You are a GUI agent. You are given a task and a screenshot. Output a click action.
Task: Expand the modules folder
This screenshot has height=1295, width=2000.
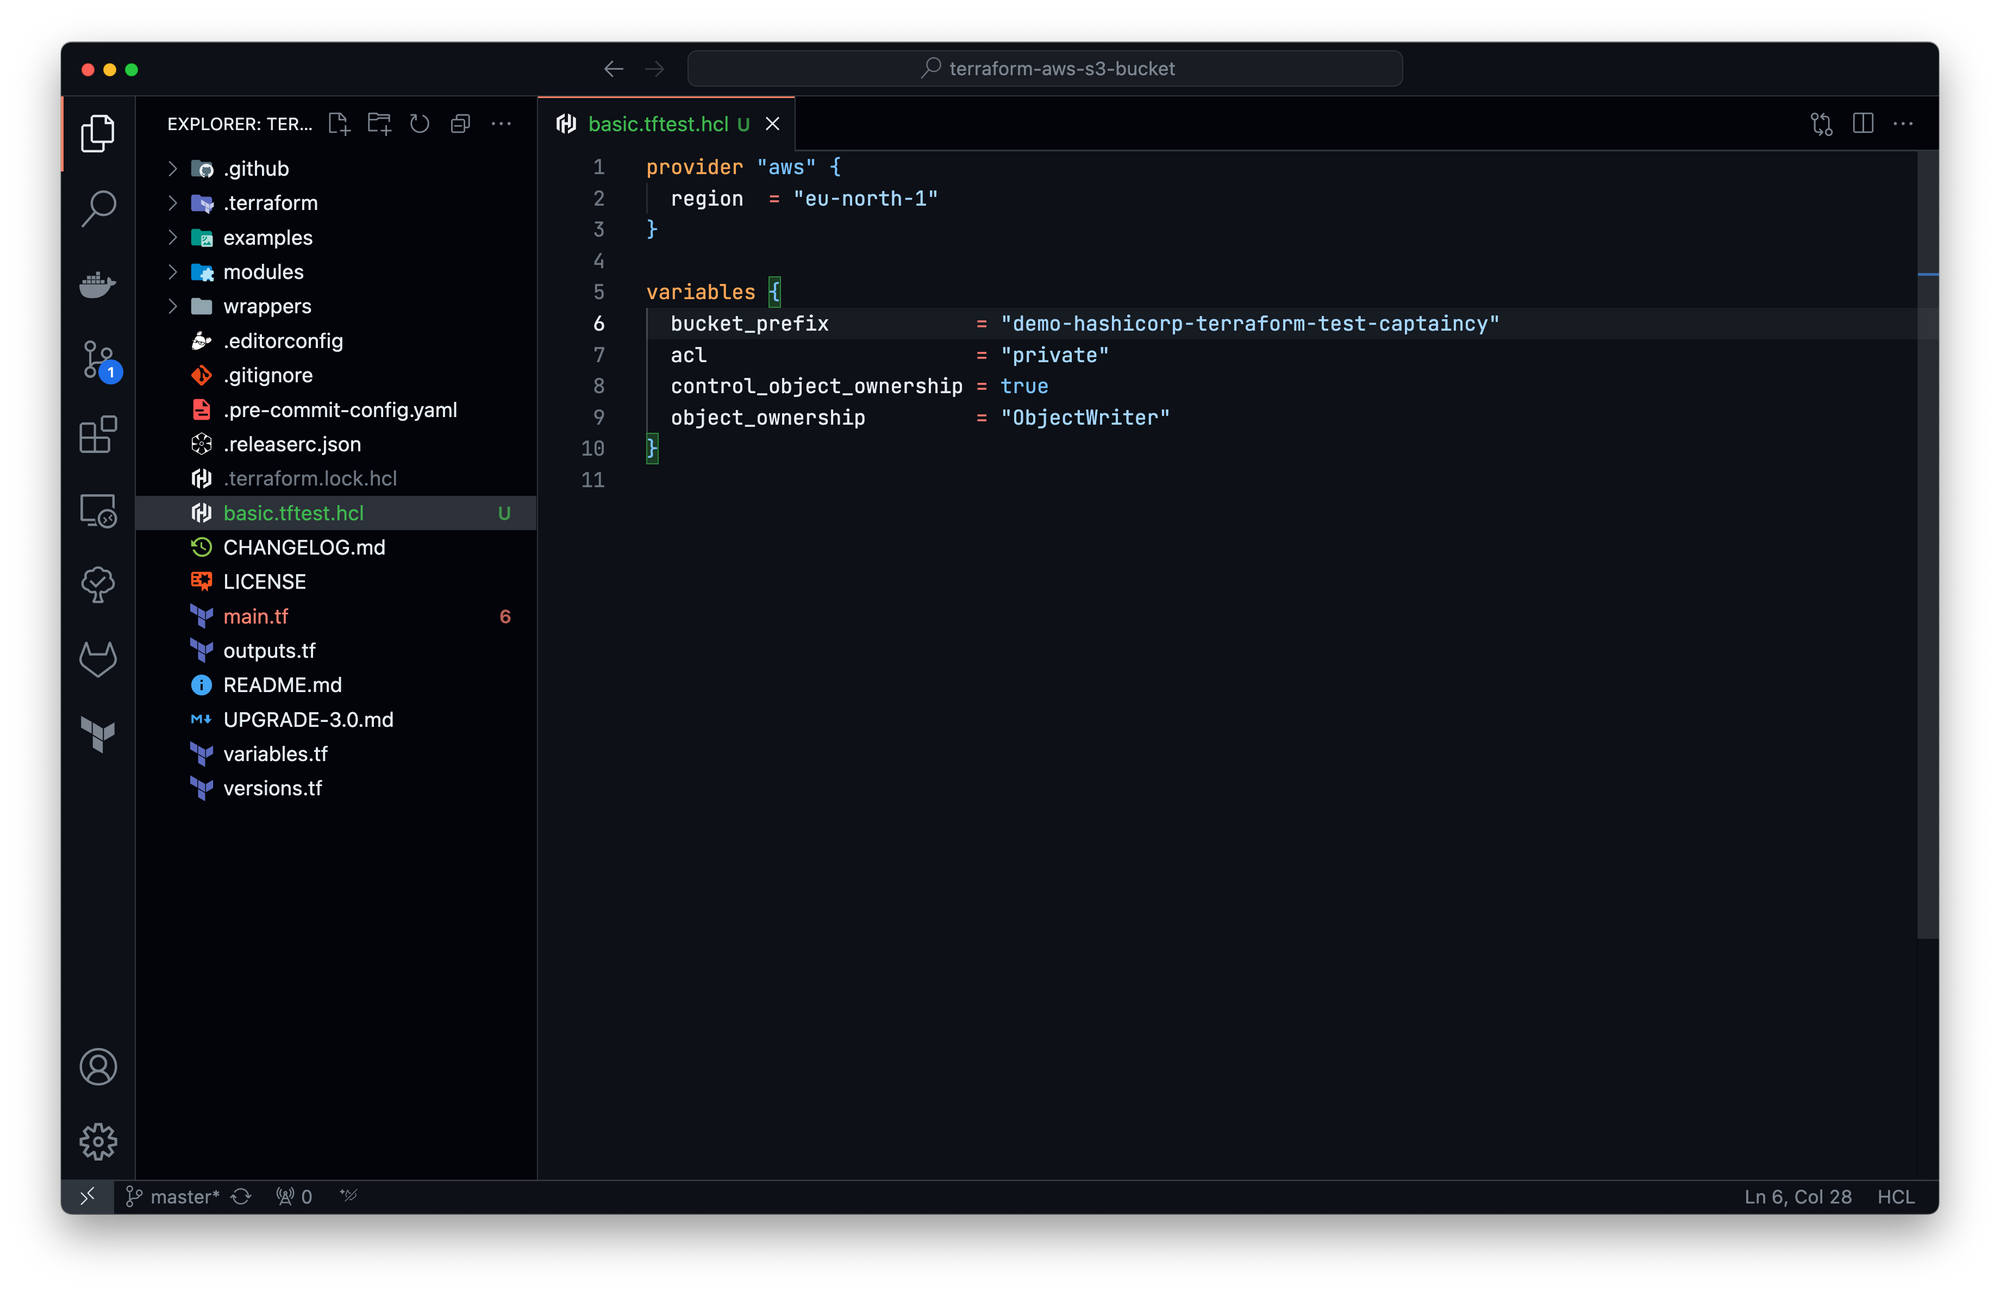[263, 272]
